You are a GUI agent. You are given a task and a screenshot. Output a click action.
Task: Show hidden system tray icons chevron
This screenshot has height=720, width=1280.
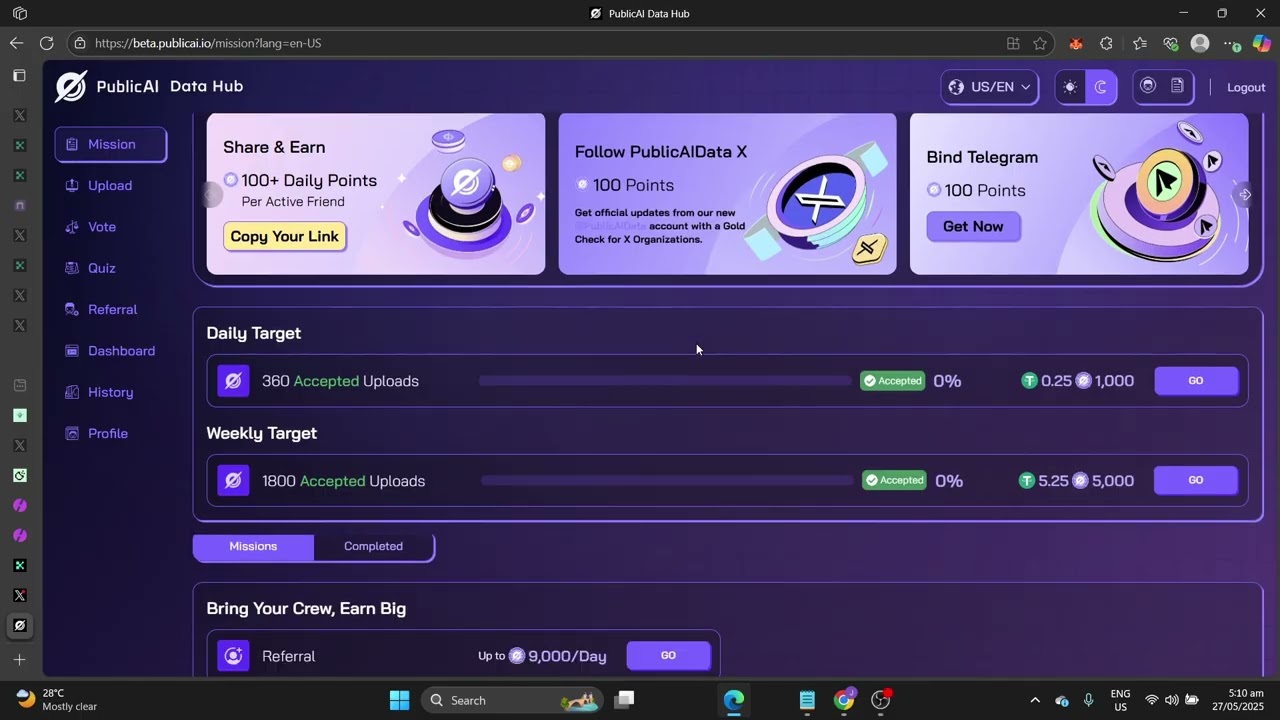pyautogui.click(x=1035, y=700)
